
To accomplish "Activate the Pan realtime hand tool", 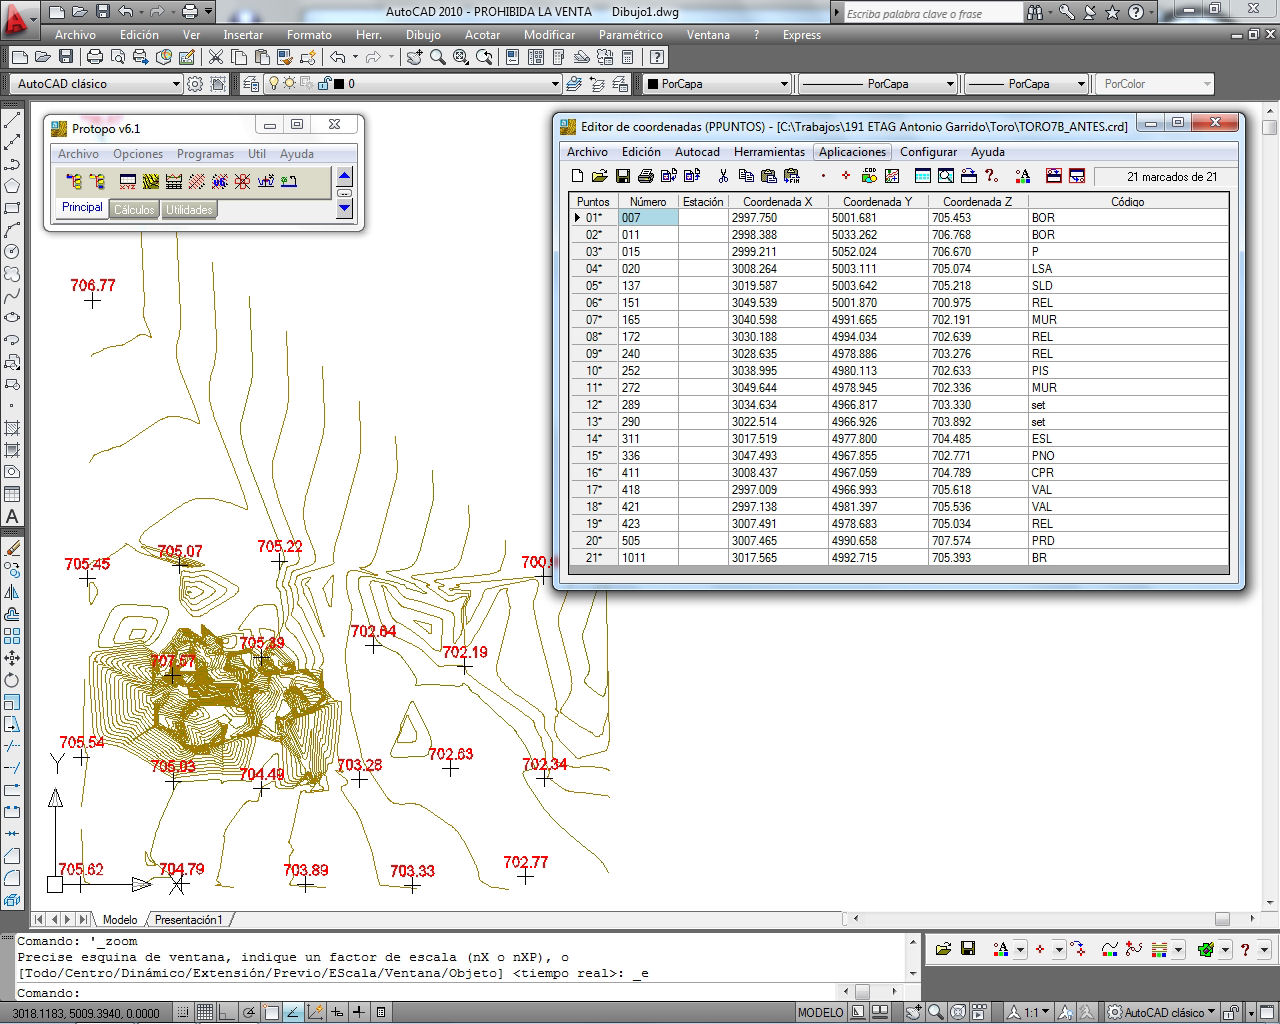I will click(x=415, y=57).
